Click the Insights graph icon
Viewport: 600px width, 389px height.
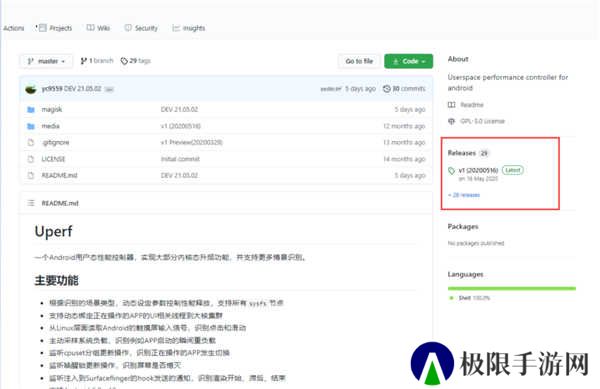point(176,28)
